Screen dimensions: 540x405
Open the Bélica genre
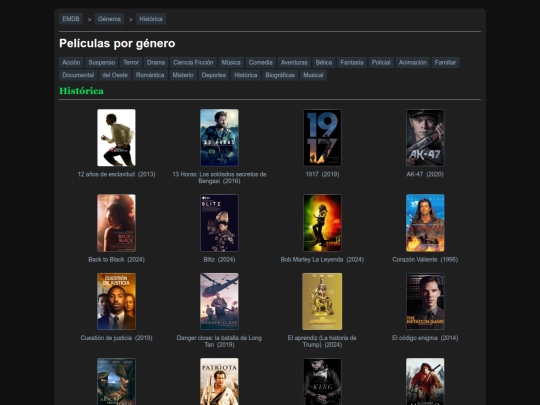[x=324, y=62]
